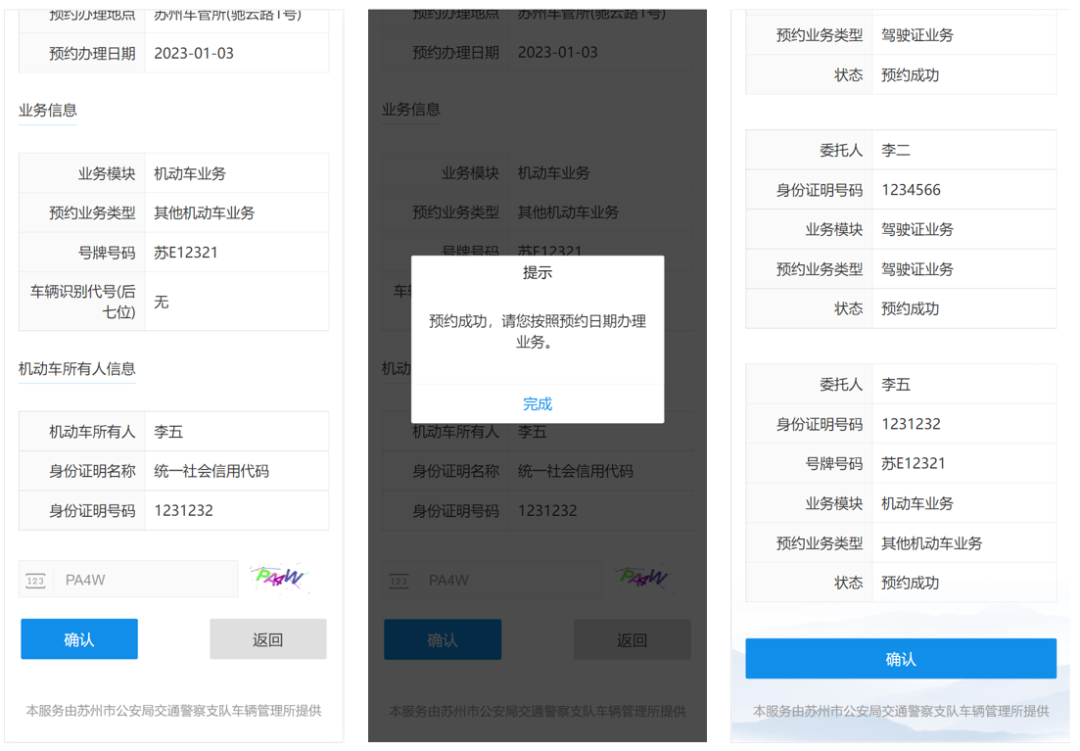Screen dimensions: 1080x751
Task: Select the 委托人 李二 record row
Action: [x=900, y=150]
